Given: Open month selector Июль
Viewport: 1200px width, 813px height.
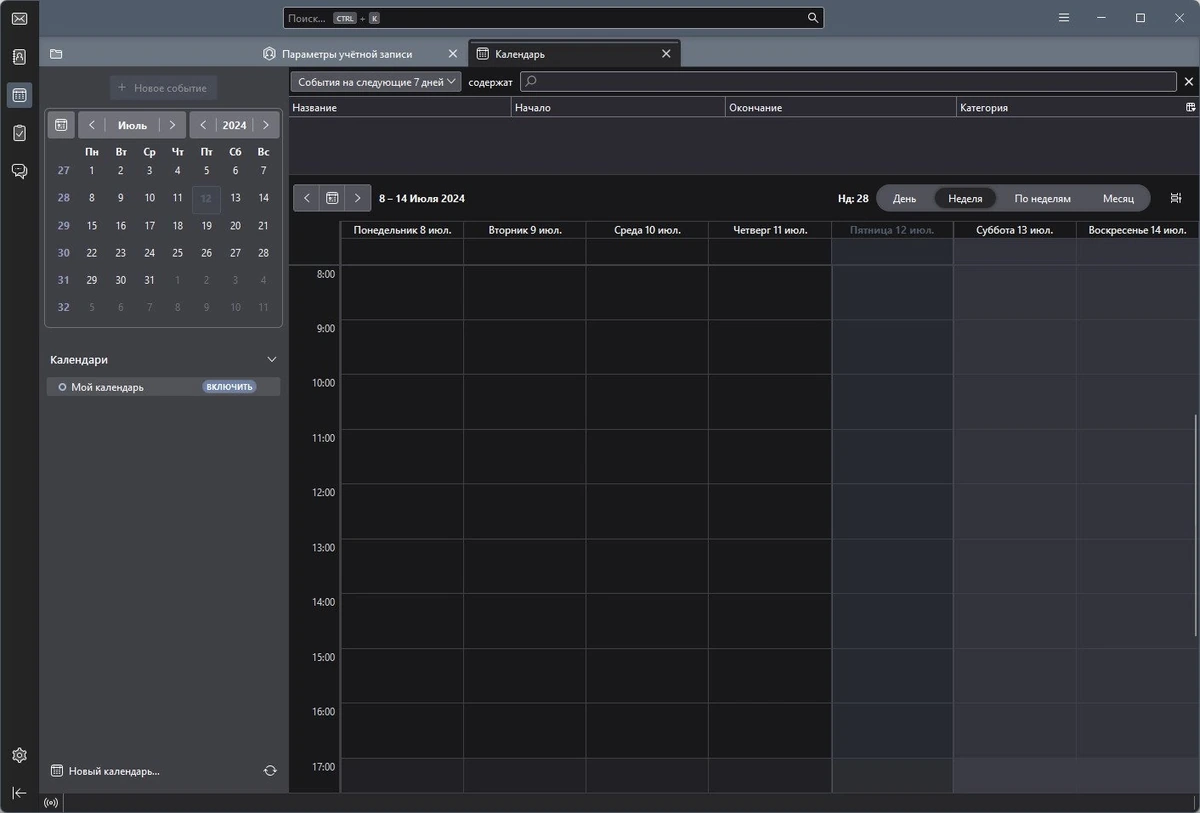Looking at the screenshot, I should coord(132,125).
